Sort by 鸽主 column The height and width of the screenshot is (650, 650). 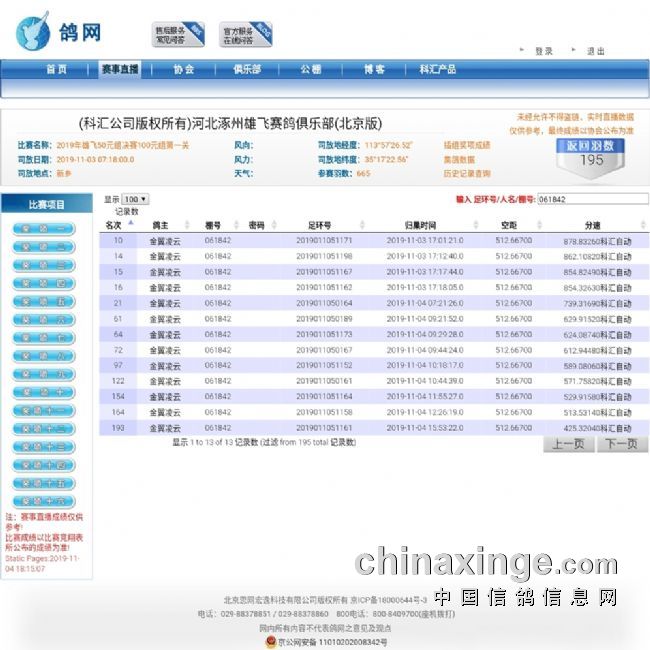coord(160,226)
